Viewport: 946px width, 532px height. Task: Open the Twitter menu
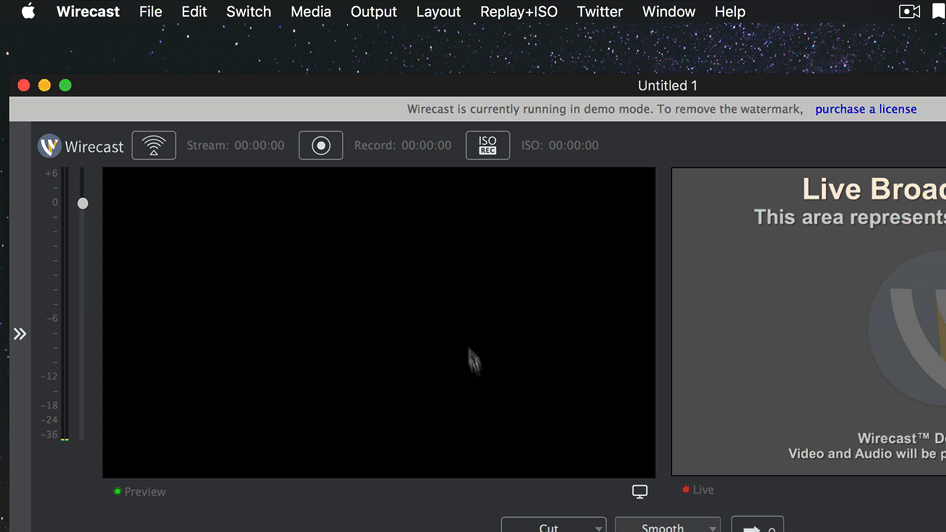click(x=600, y=11)
